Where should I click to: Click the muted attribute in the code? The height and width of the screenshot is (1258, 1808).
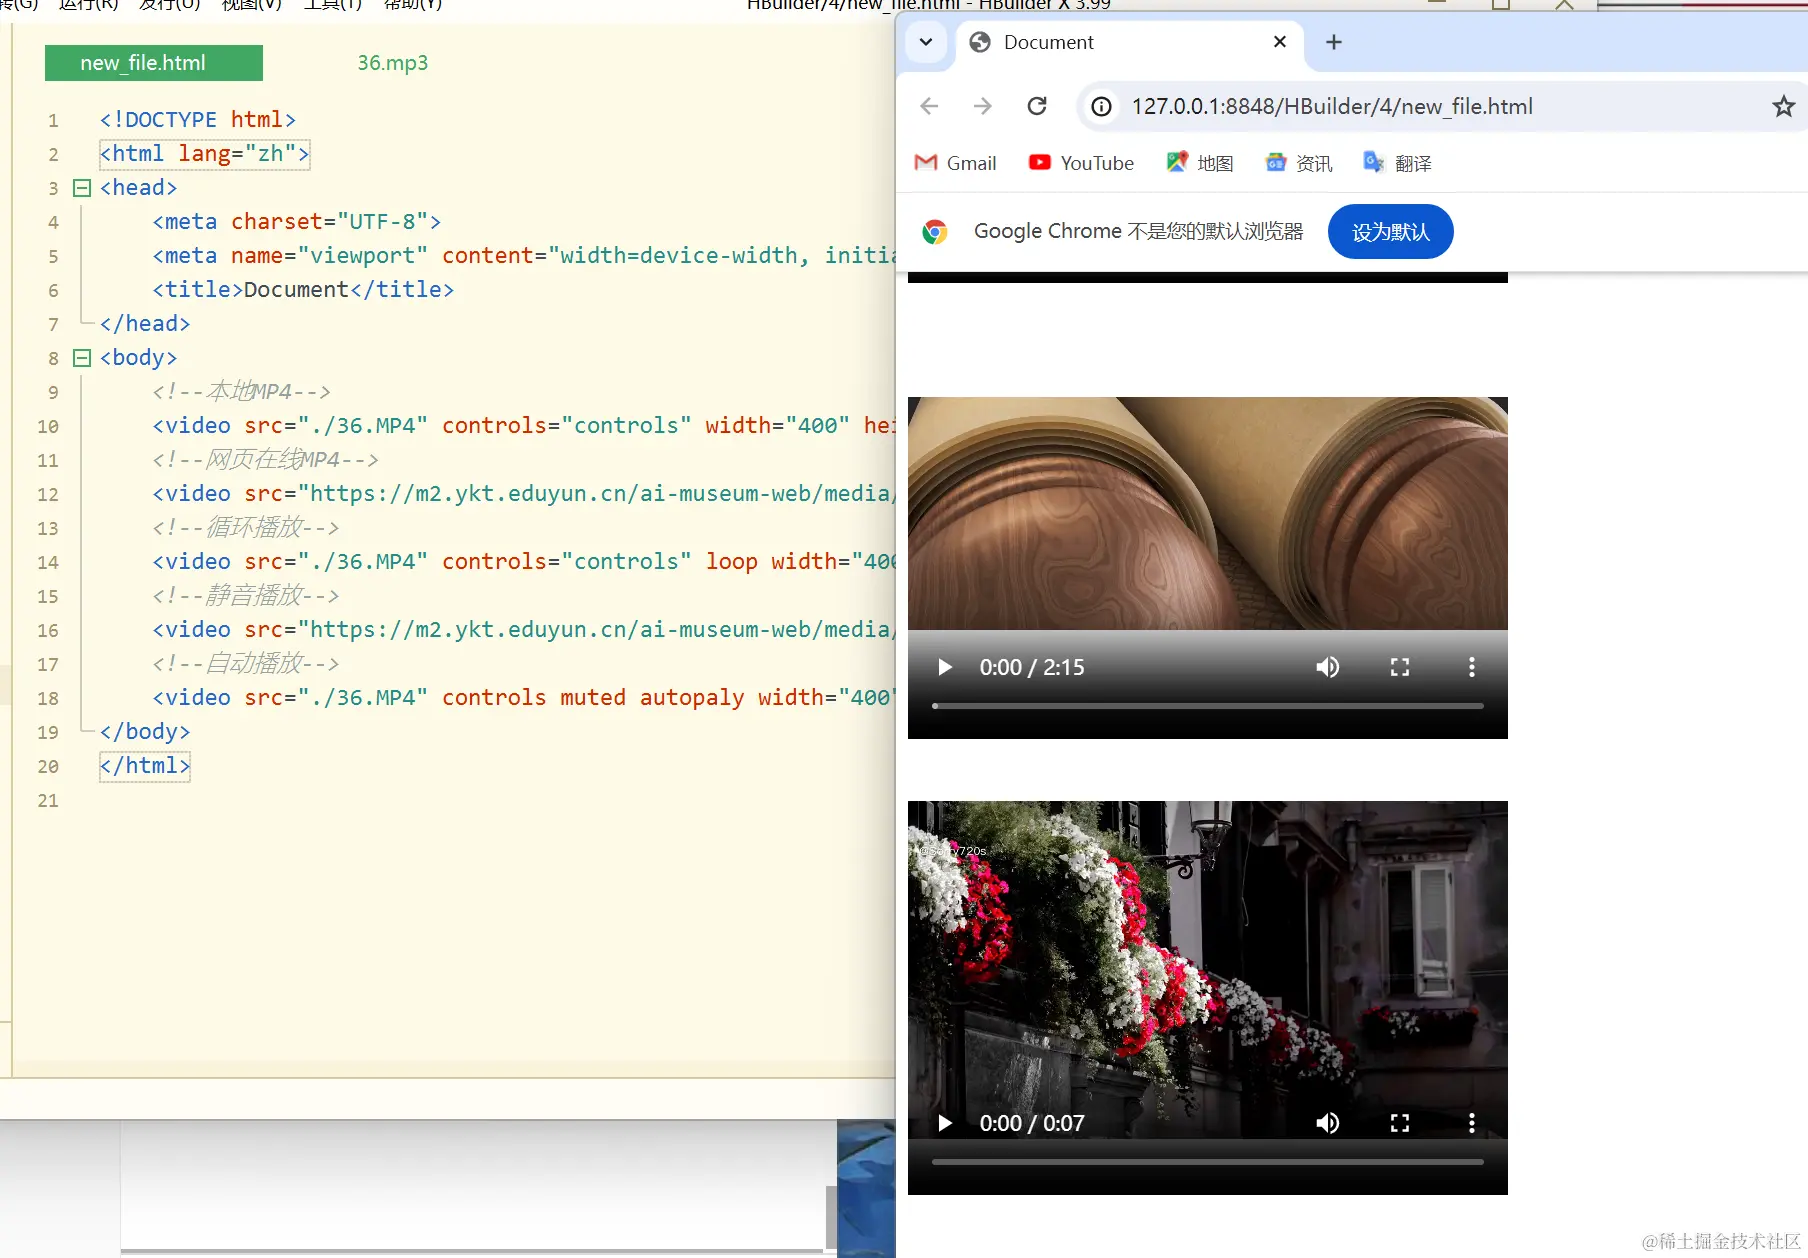593,698
